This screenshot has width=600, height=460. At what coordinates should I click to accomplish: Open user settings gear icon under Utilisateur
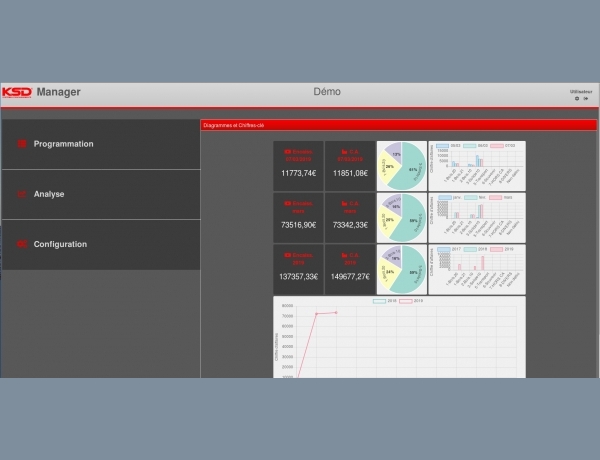point(576,99)
